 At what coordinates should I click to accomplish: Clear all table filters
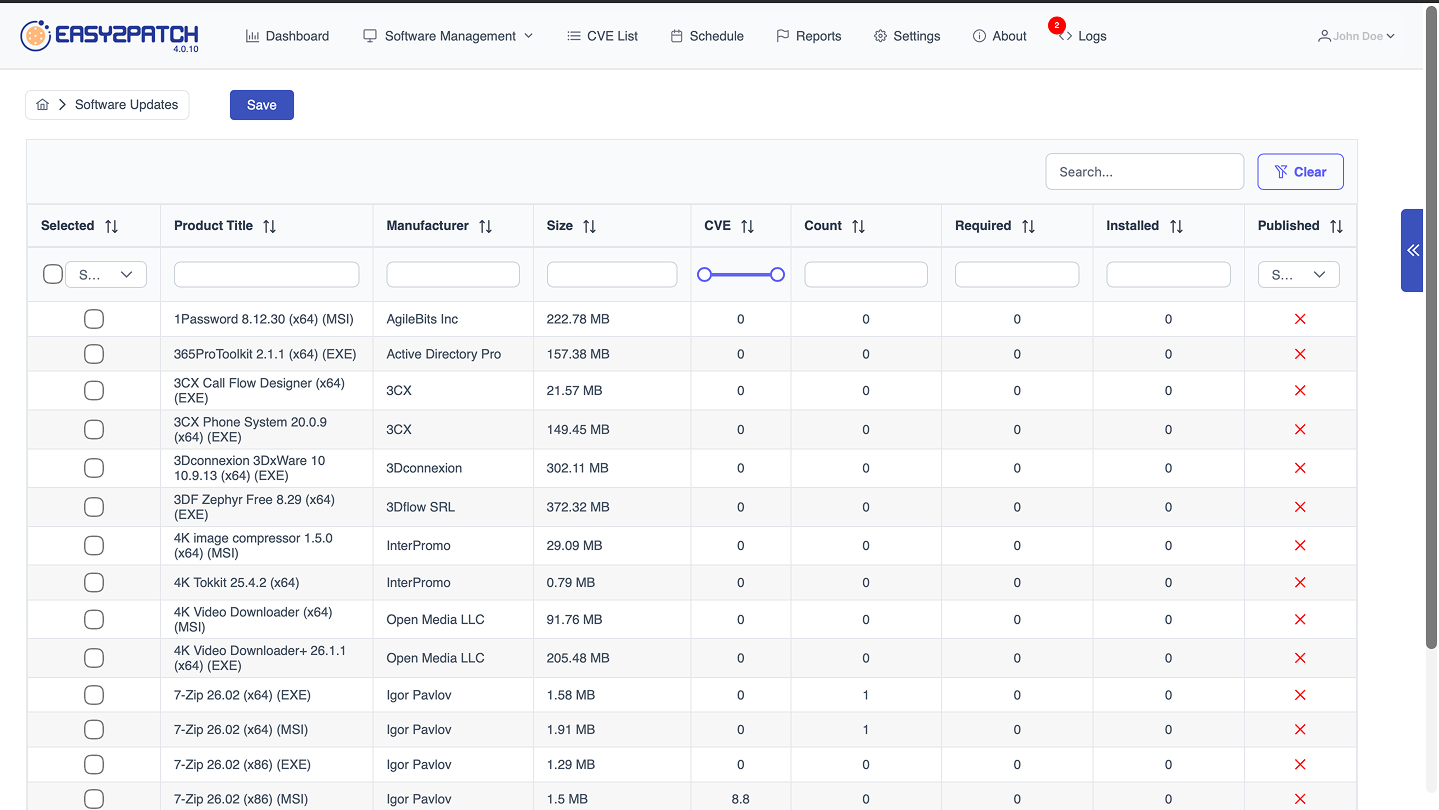(1300, 172)
